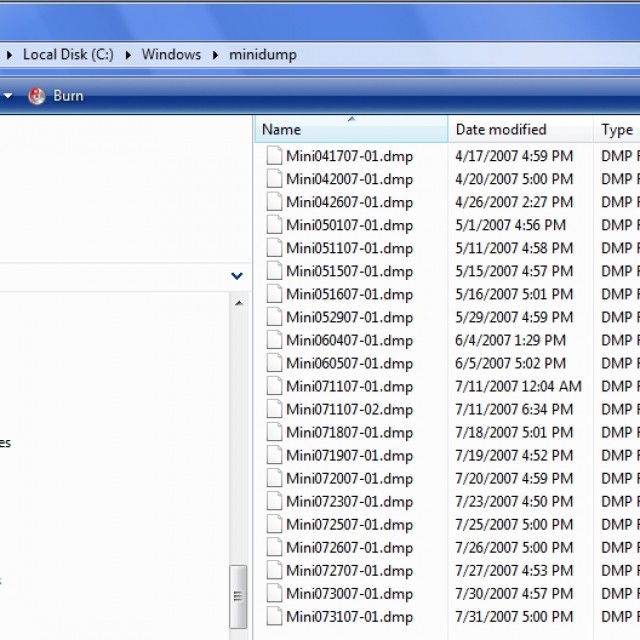This screenshot has width=640, height=640.
Task: Select the Mini041707-01.dmp file icon
Action: tap(275, 156)
